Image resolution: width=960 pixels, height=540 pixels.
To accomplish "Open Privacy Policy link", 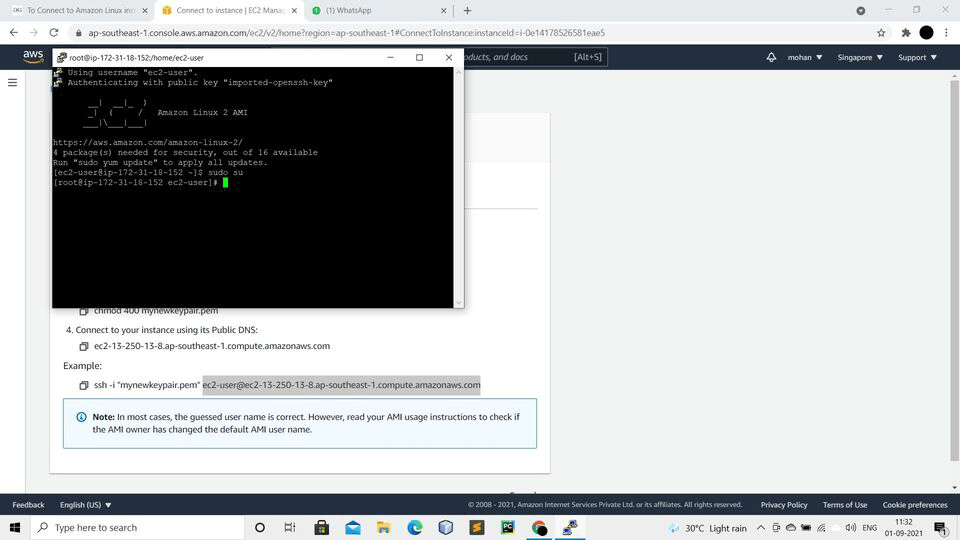I will pyautogui.click(x=784, y=505).
